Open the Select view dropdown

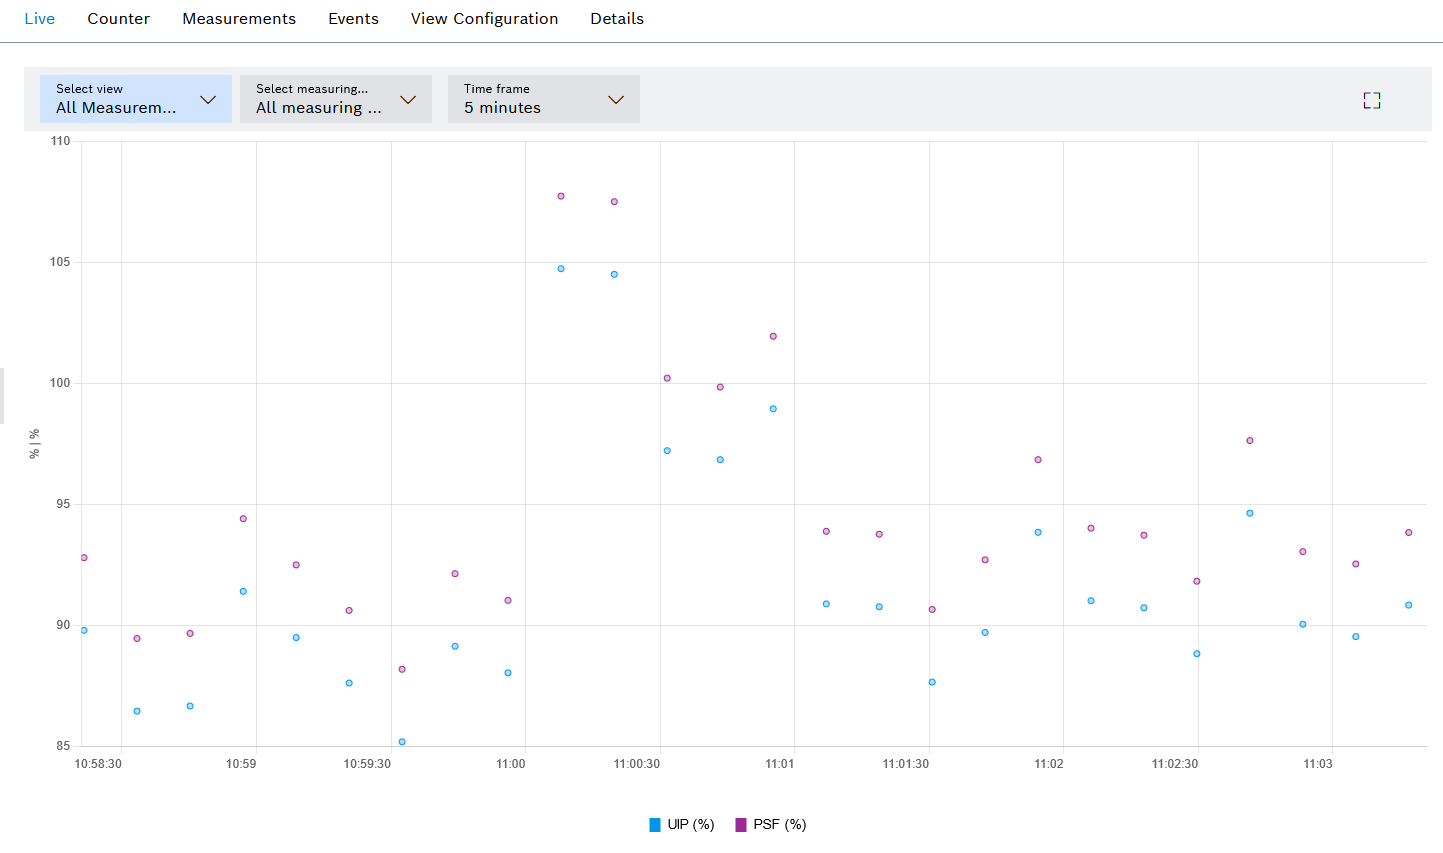tap(136, 99)
